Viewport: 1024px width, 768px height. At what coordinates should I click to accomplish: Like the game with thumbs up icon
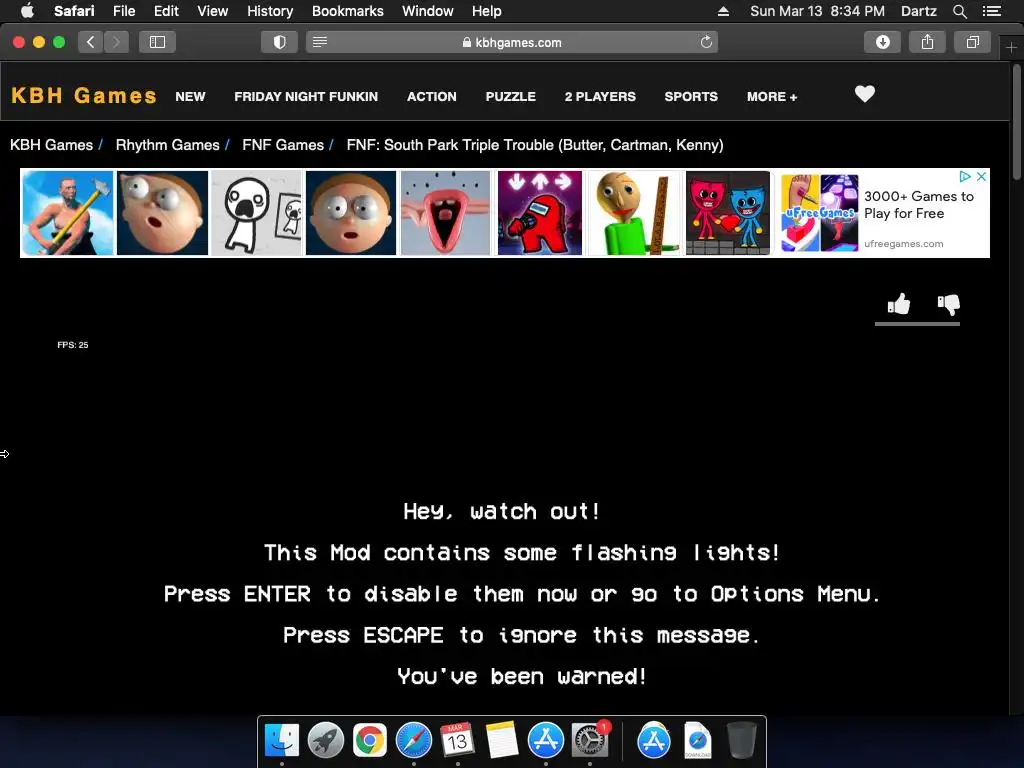point(899,304)
